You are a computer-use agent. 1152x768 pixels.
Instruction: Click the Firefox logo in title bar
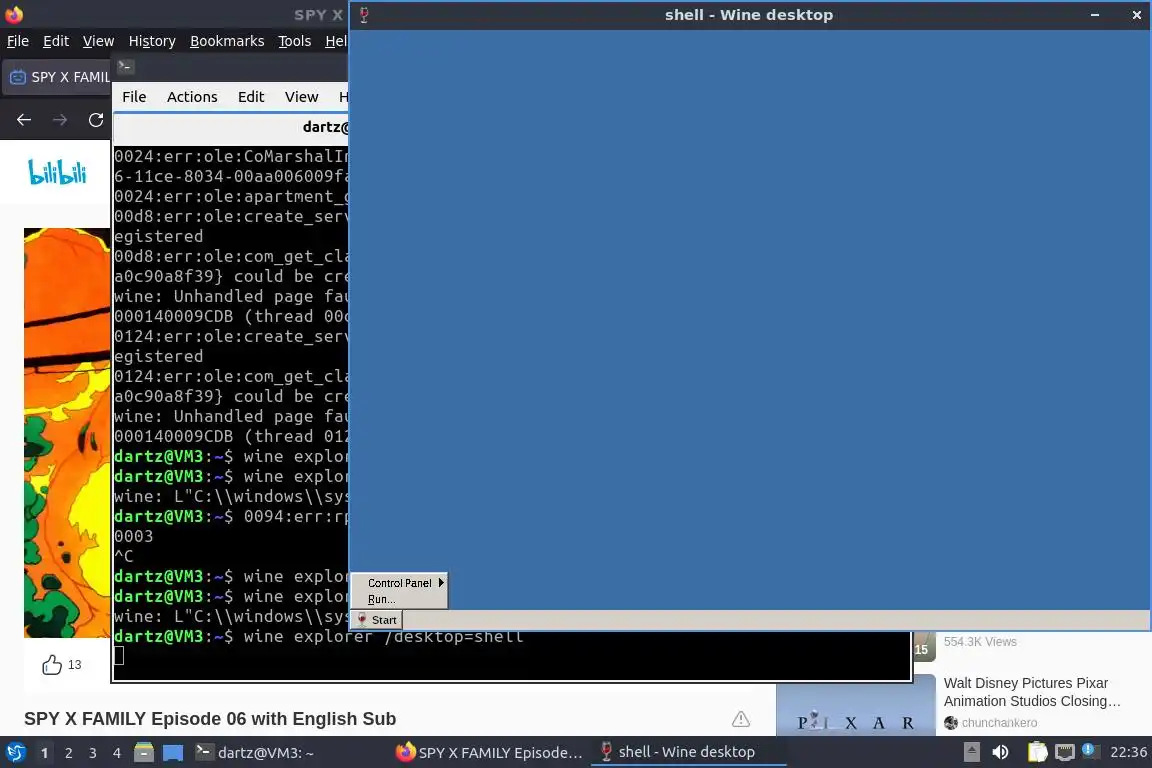click(x=13, y=14)
